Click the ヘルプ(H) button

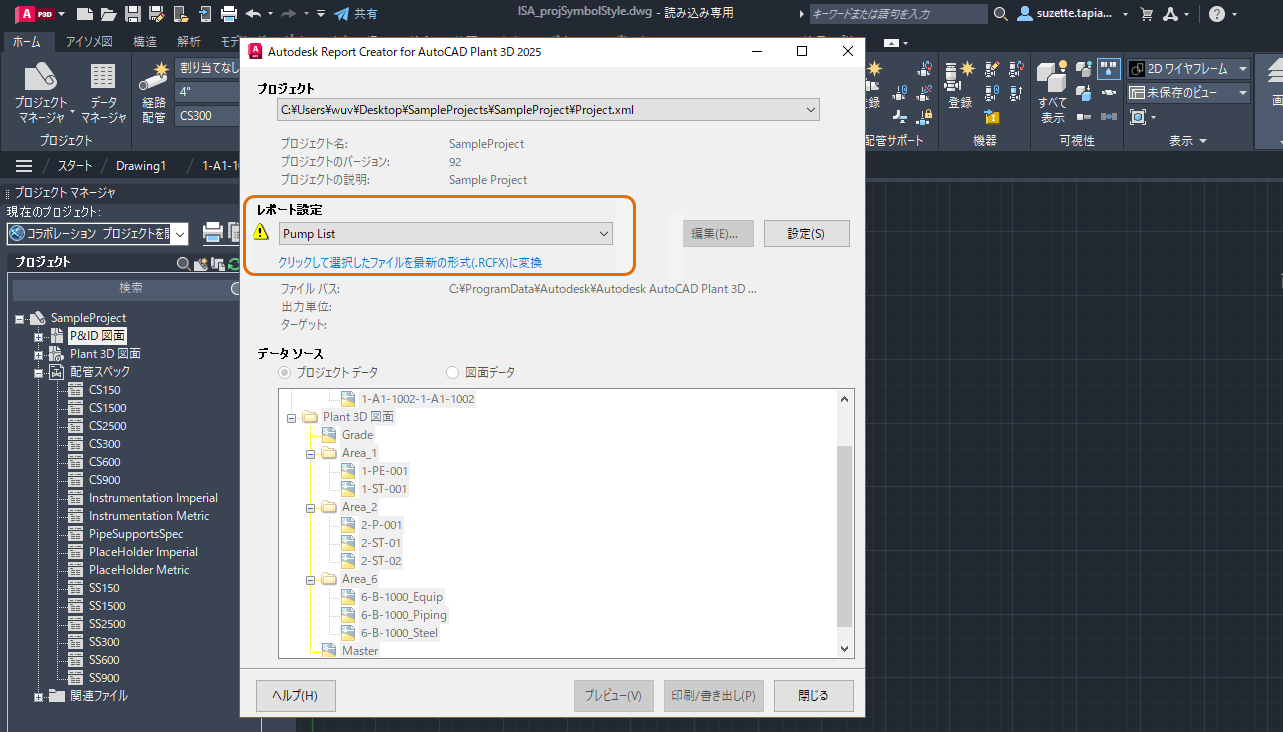(x=295, y=696)
